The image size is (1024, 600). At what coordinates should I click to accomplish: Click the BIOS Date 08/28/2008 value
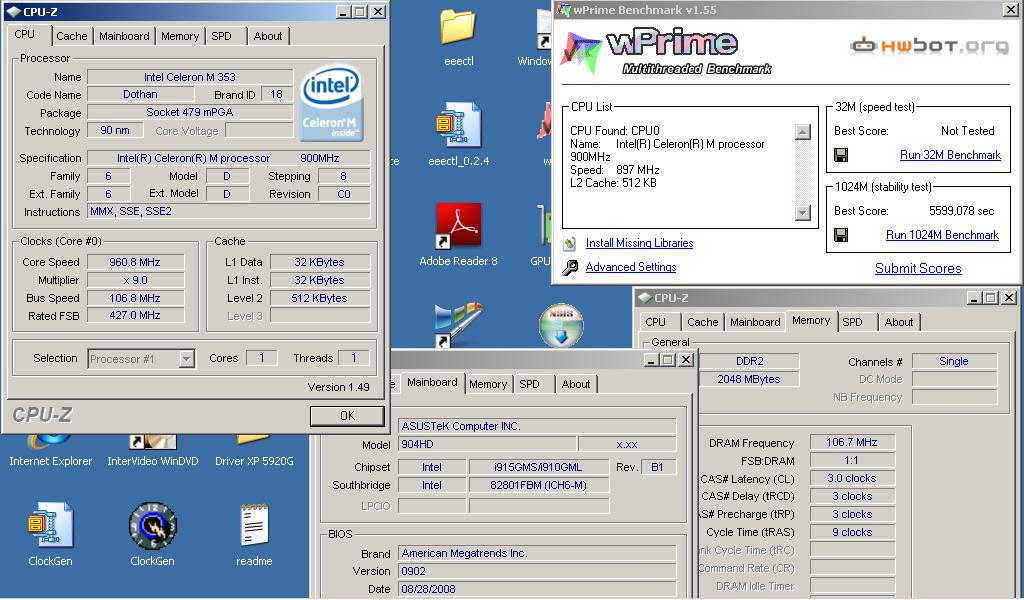pos(537,589)
